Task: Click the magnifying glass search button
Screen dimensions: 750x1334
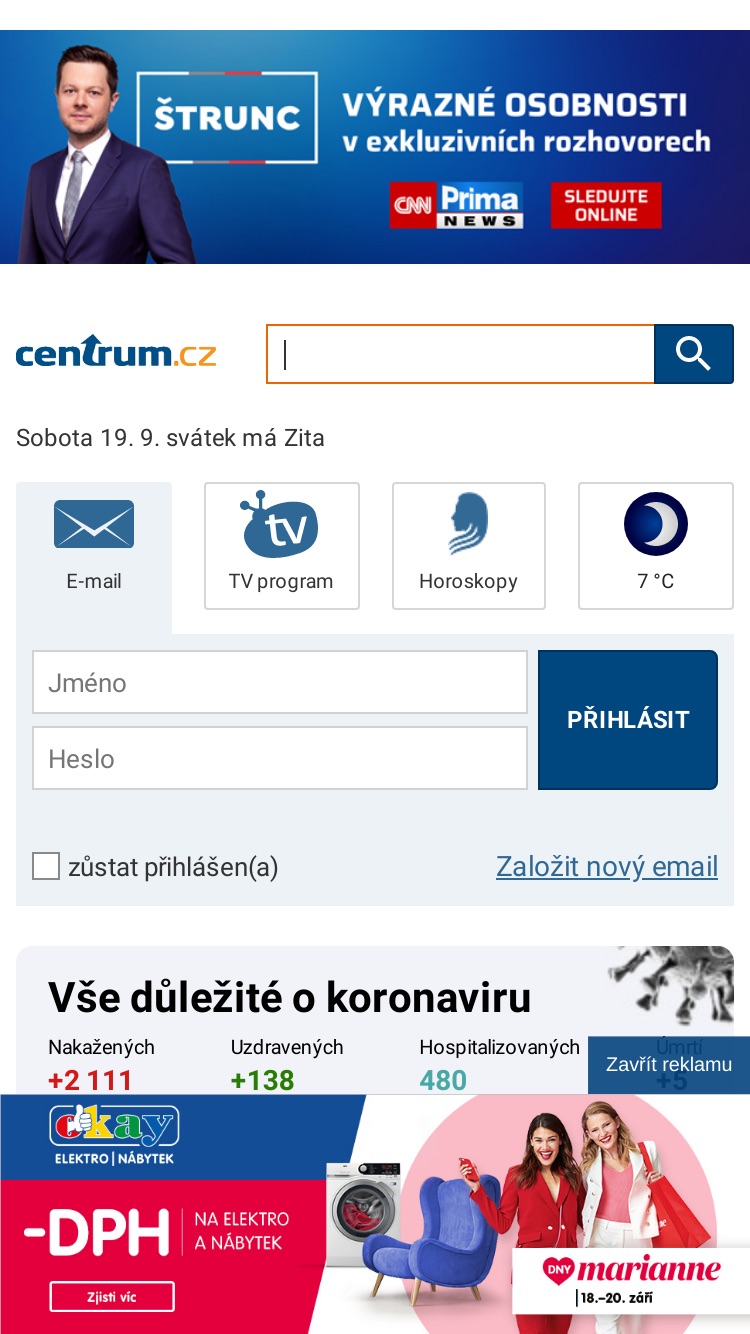Action: coord(693,354)
